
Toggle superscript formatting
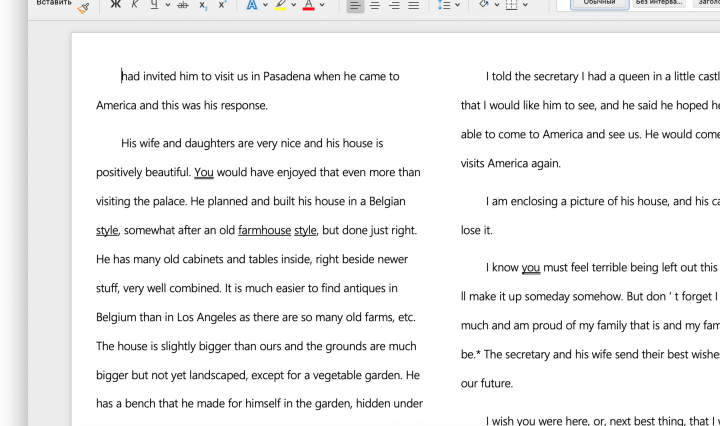222,5
